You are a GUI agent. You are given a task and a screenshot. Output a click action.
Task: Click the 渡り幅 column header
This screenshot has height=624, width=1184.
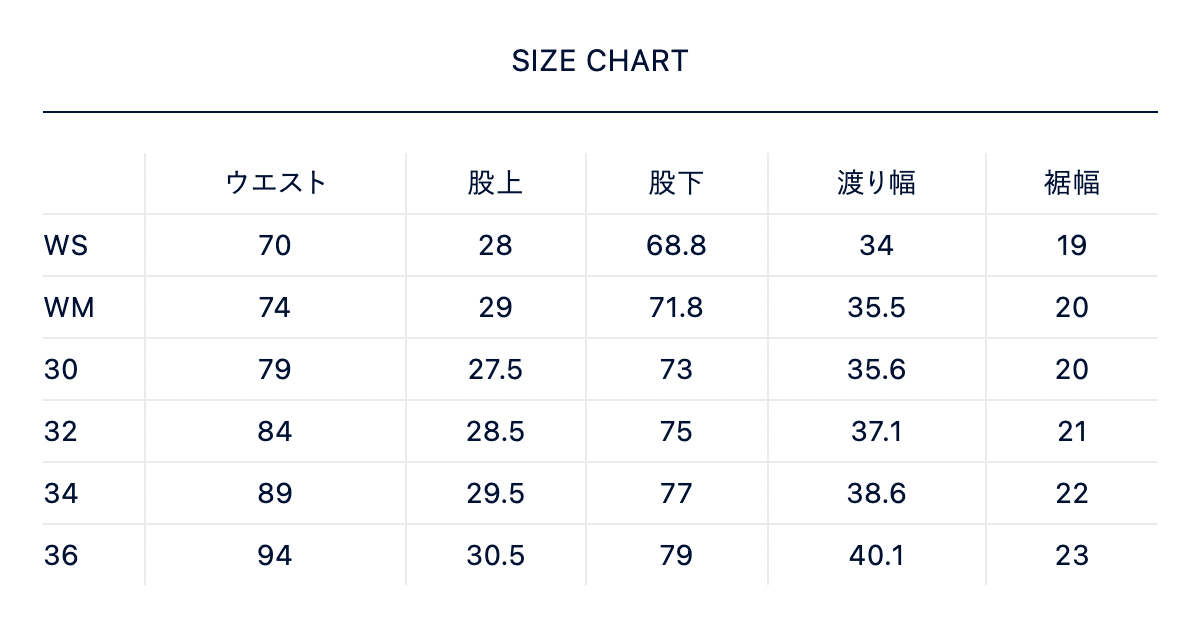point(876,183)
